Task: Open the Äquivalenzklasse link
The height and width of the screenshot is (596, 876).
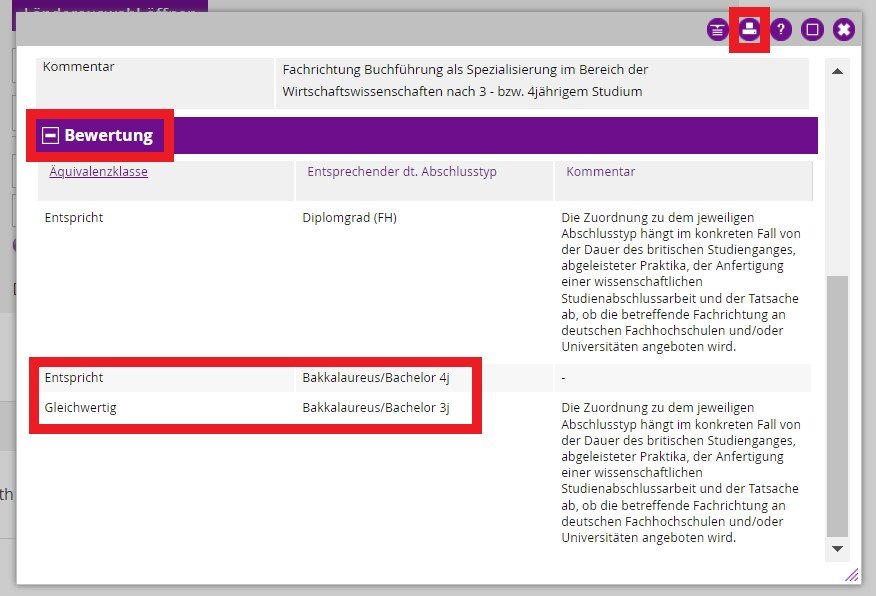Action: pos(98,171)
